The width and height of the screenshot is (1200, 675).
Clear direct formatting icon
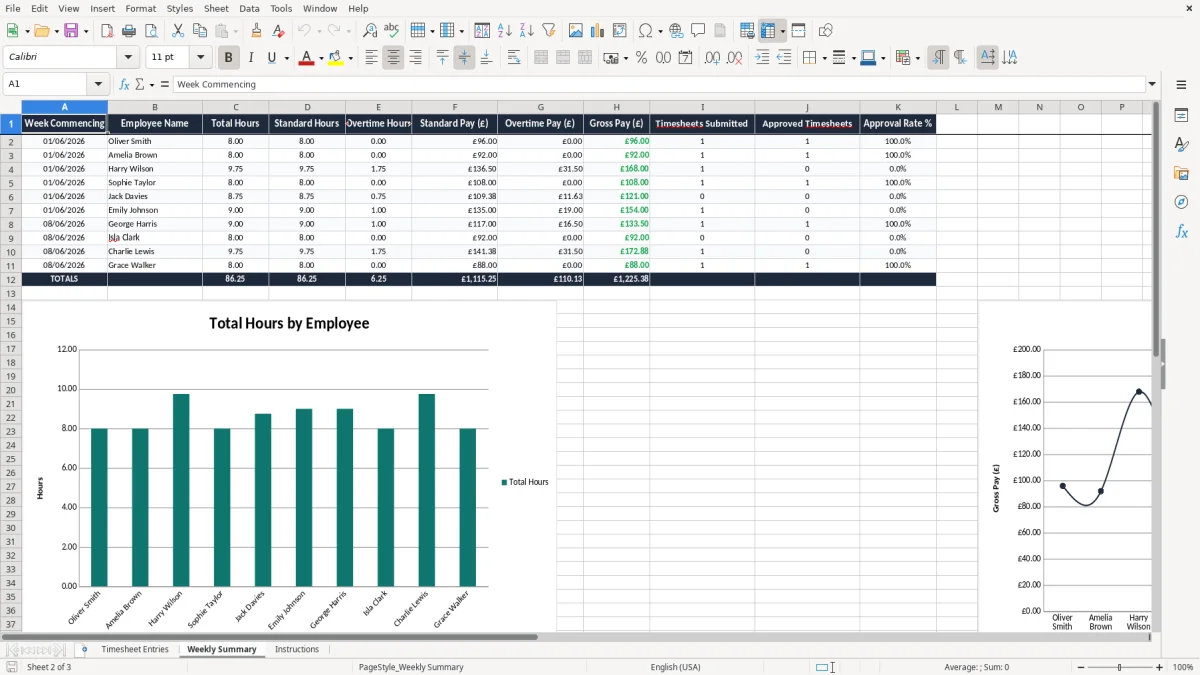278,31
